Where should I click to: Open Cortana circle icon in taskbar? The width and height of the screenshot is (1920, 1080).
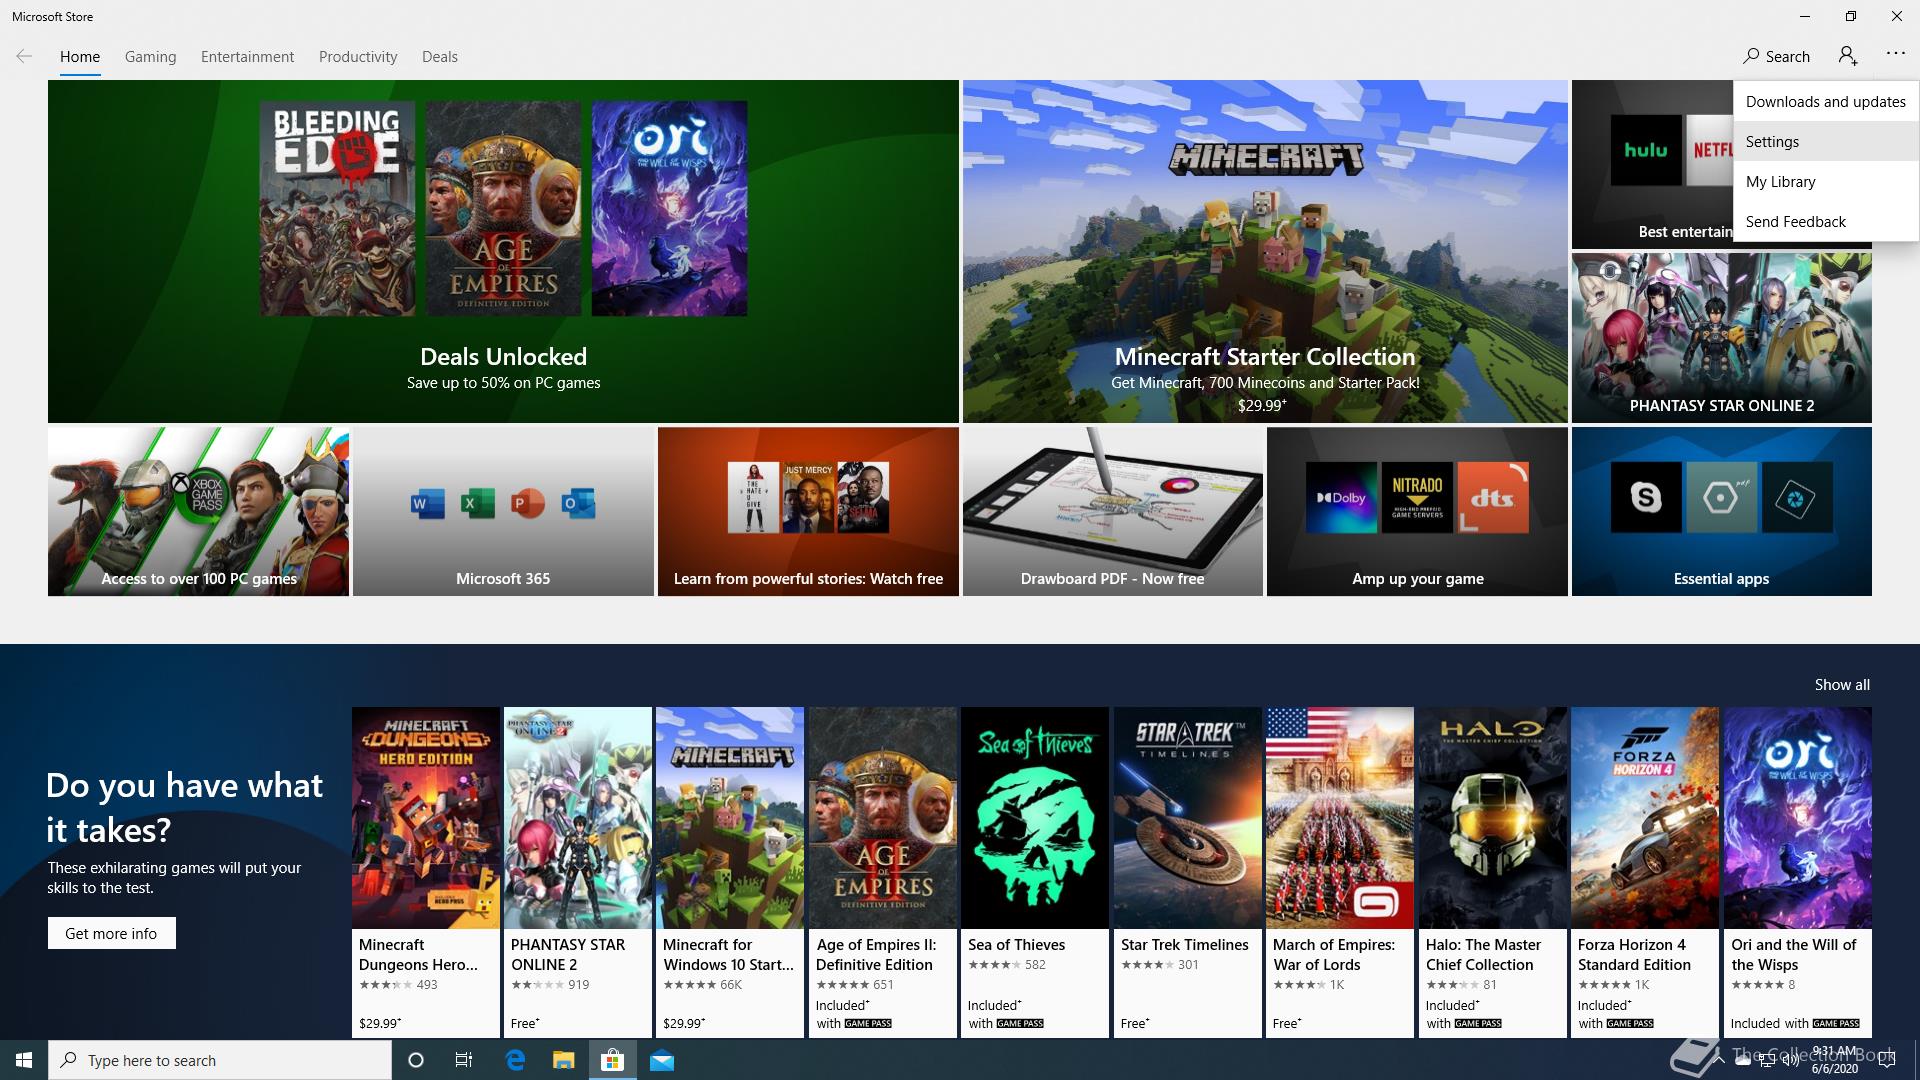pyautogui.click(x=416, y=1060)
